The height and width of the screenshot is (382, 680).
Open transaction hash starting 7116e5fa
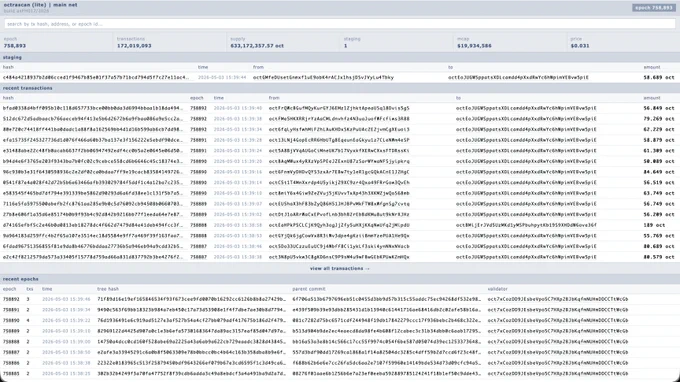click(93, 204)
